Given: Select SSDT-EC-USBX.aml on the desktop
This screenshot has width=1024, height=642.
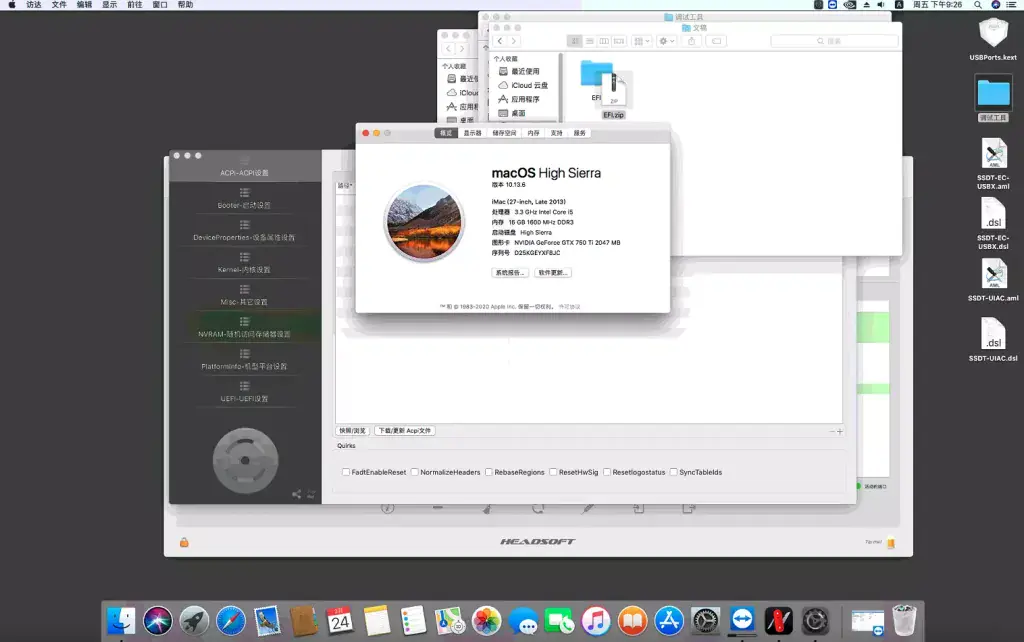Looking at the screenshot, I should (993, 164).
